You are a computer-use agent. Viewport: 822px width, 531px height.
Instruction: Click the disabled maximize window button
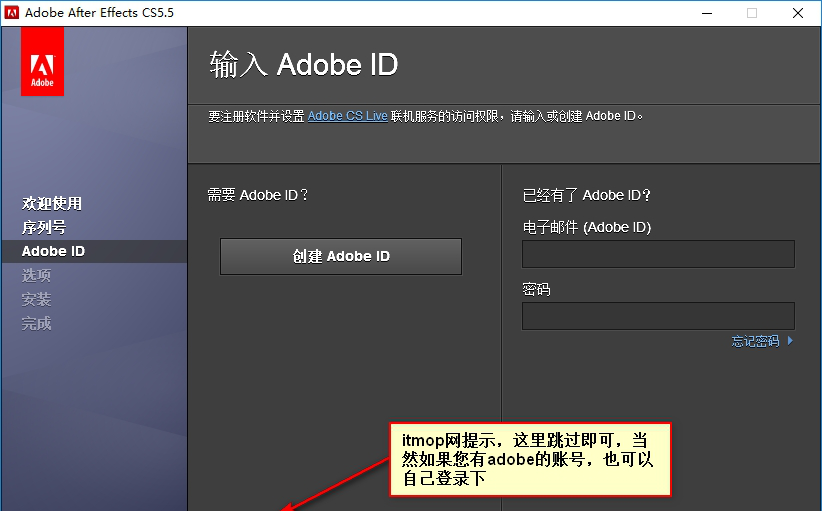(752, 13)
